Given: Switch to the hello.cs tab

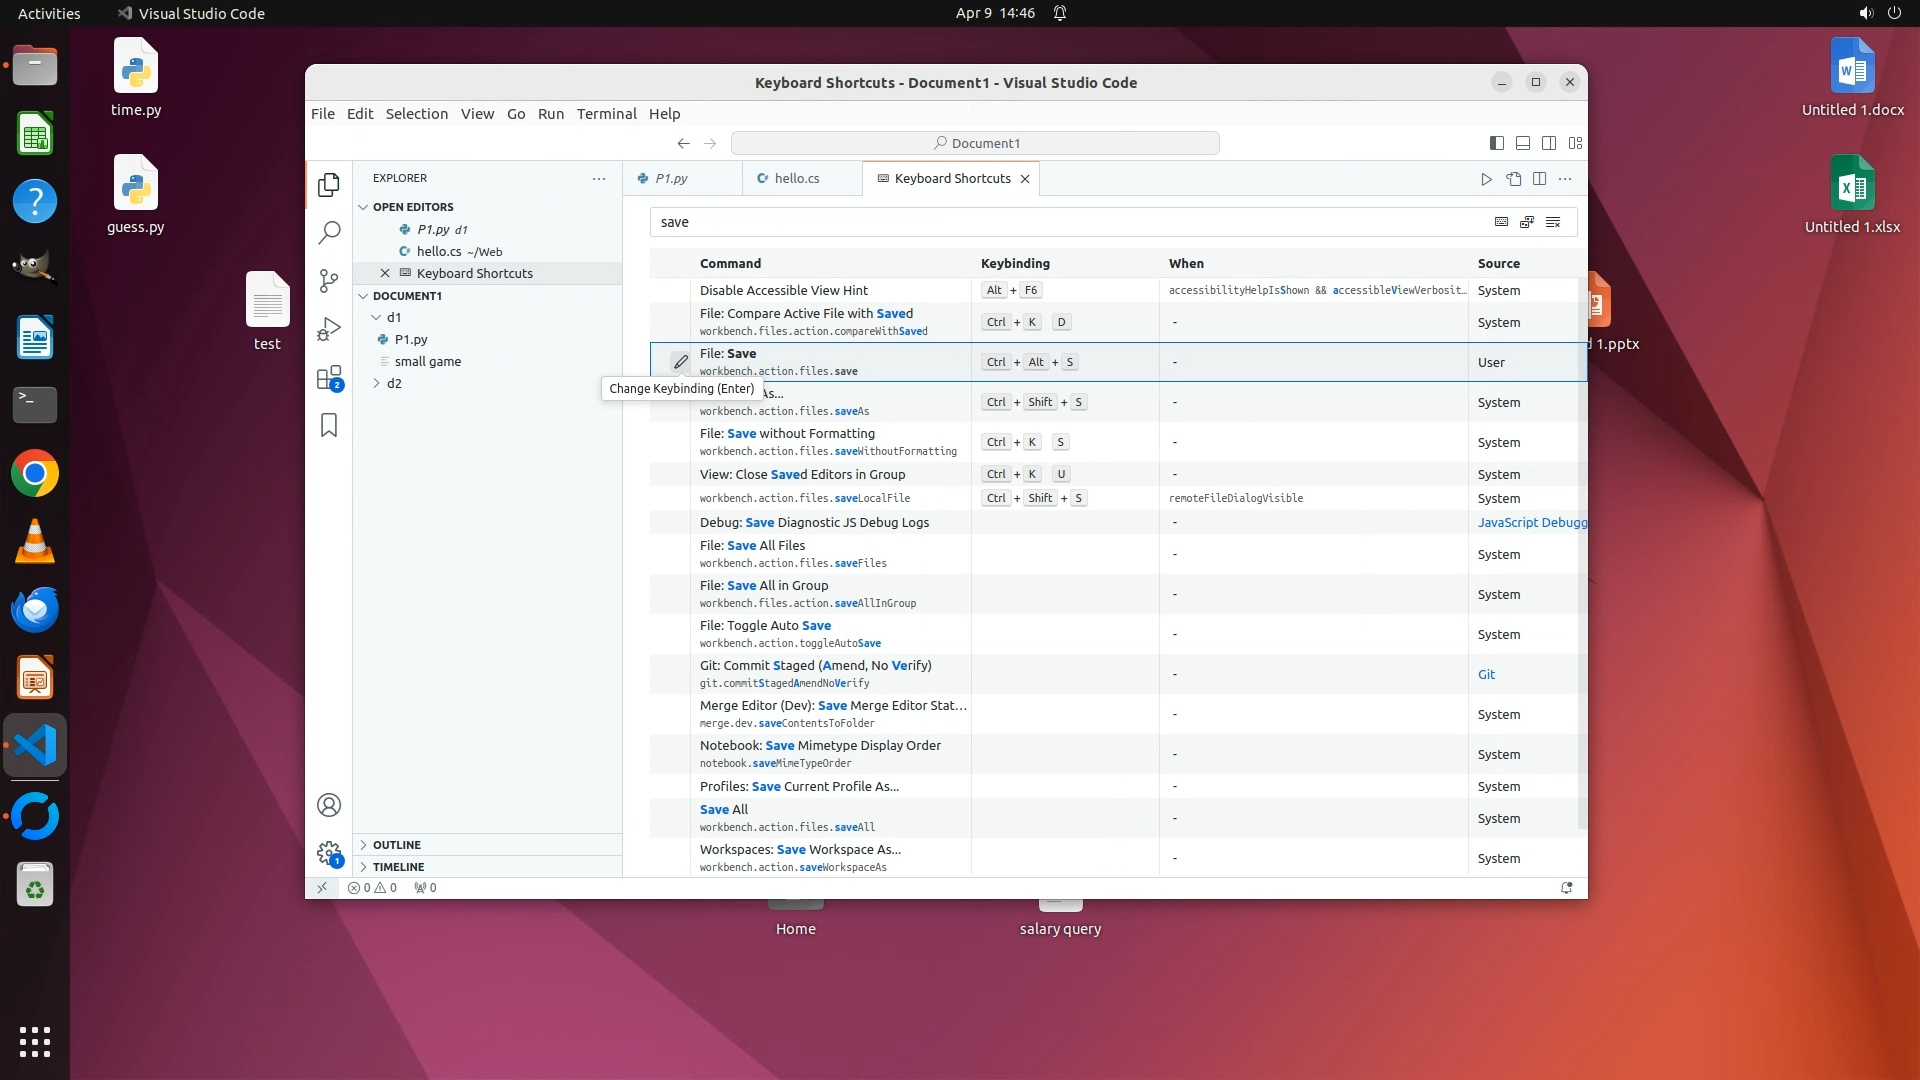Looking at the screenshot, I should [797, 178].
